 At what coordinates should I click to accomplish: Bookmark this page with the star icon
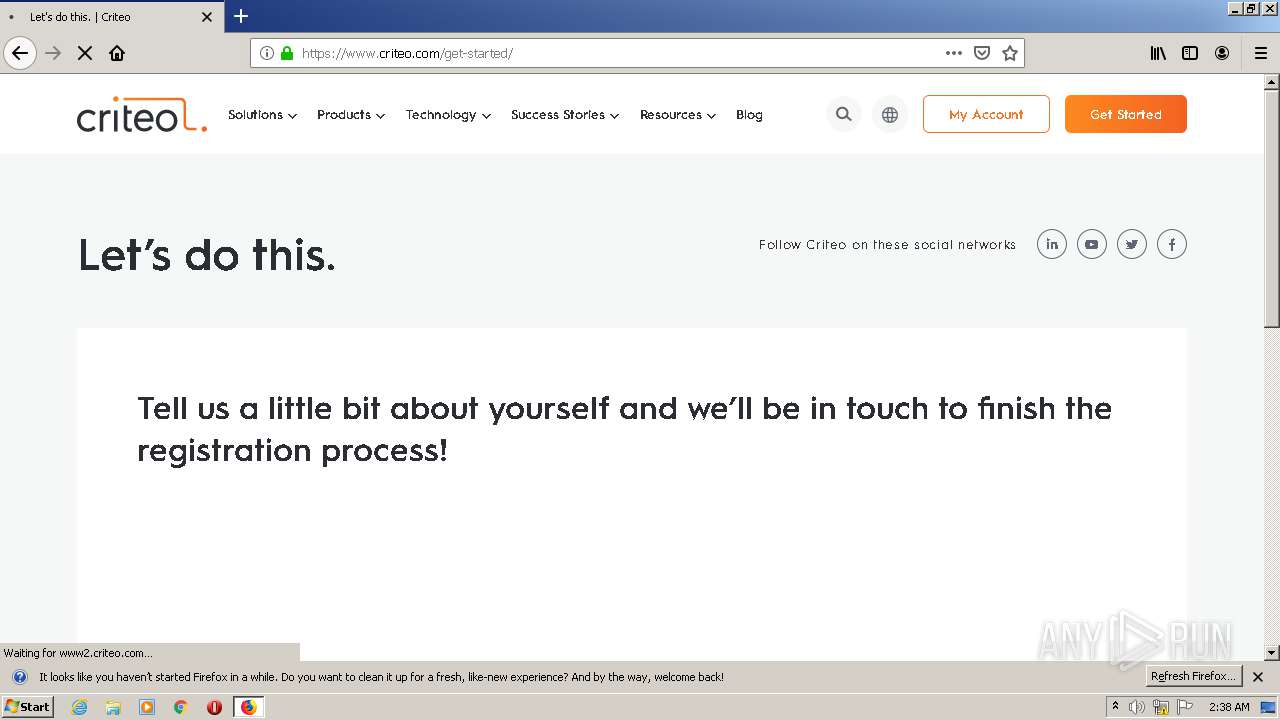point(1010,53)
